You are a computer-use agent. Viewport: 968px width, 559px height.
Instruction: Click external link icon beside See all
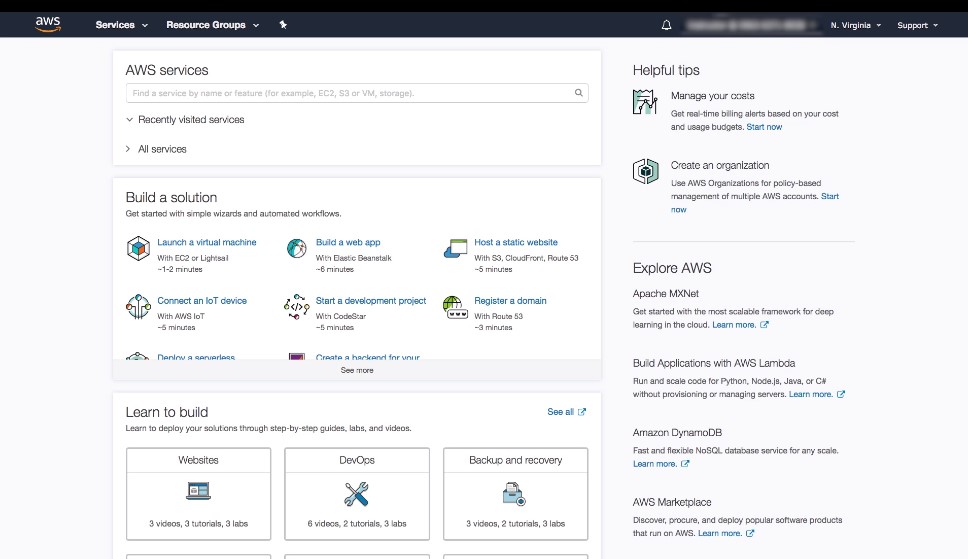(x=582, y=412)
